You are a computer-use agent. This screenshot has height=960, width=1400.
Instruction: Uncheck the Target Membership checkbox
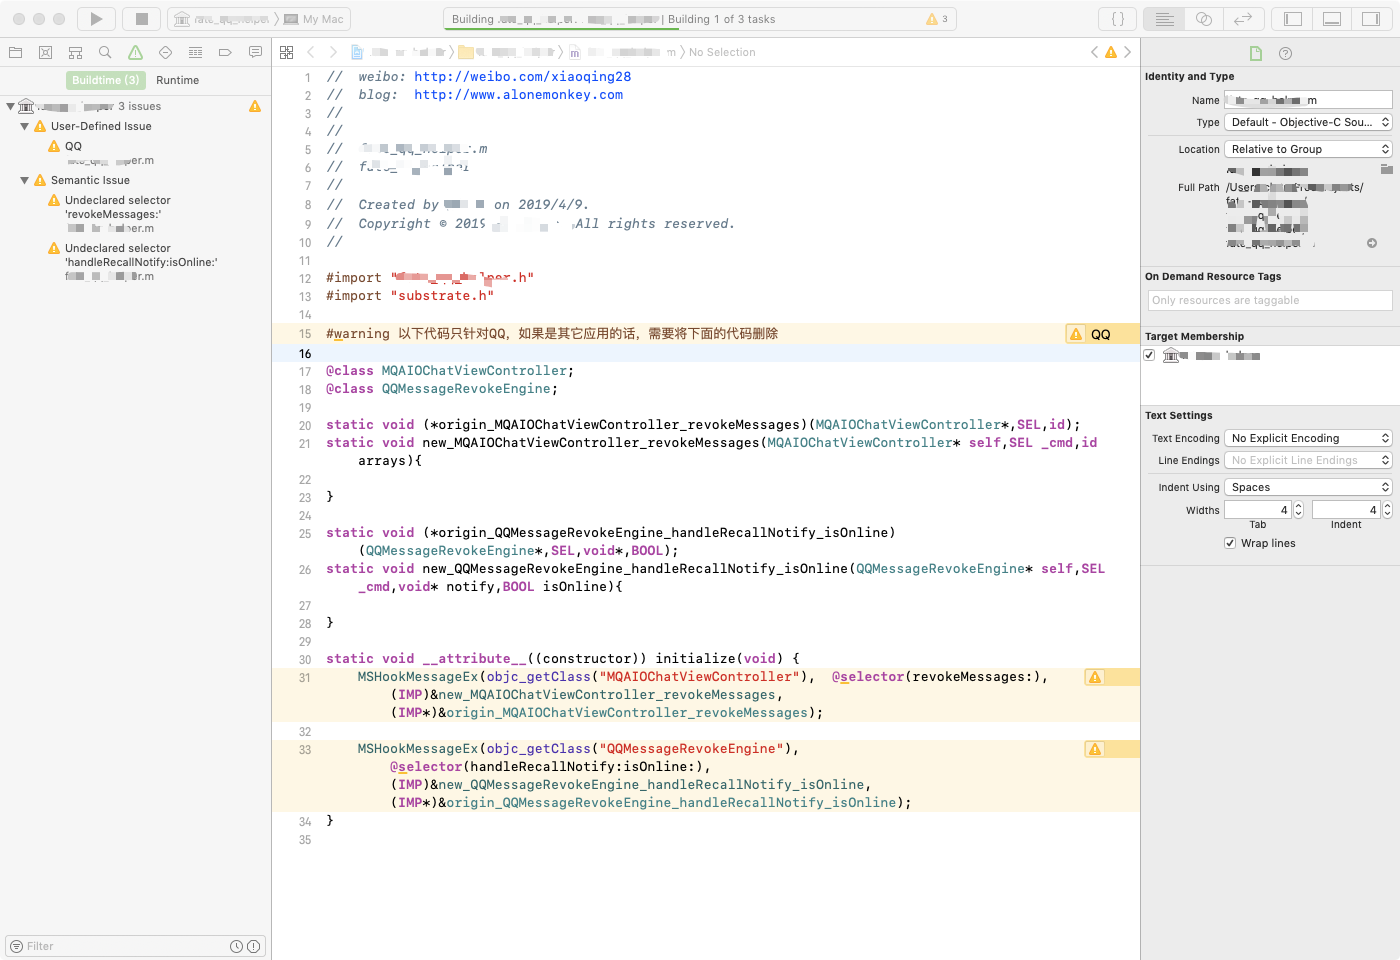[1149, 354]
